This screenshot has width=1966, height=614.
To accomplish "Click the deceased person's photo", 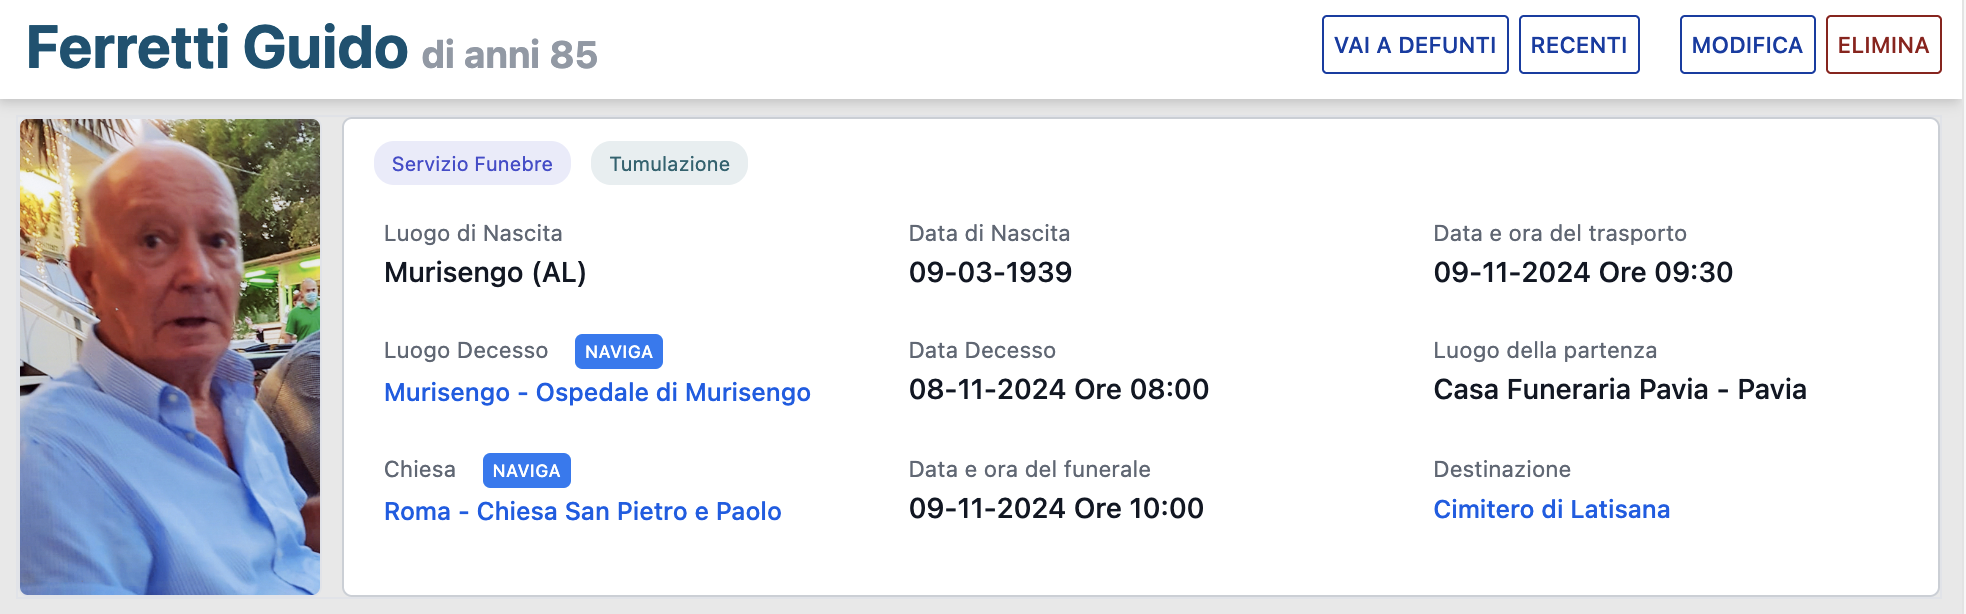I will coord(170,357).
